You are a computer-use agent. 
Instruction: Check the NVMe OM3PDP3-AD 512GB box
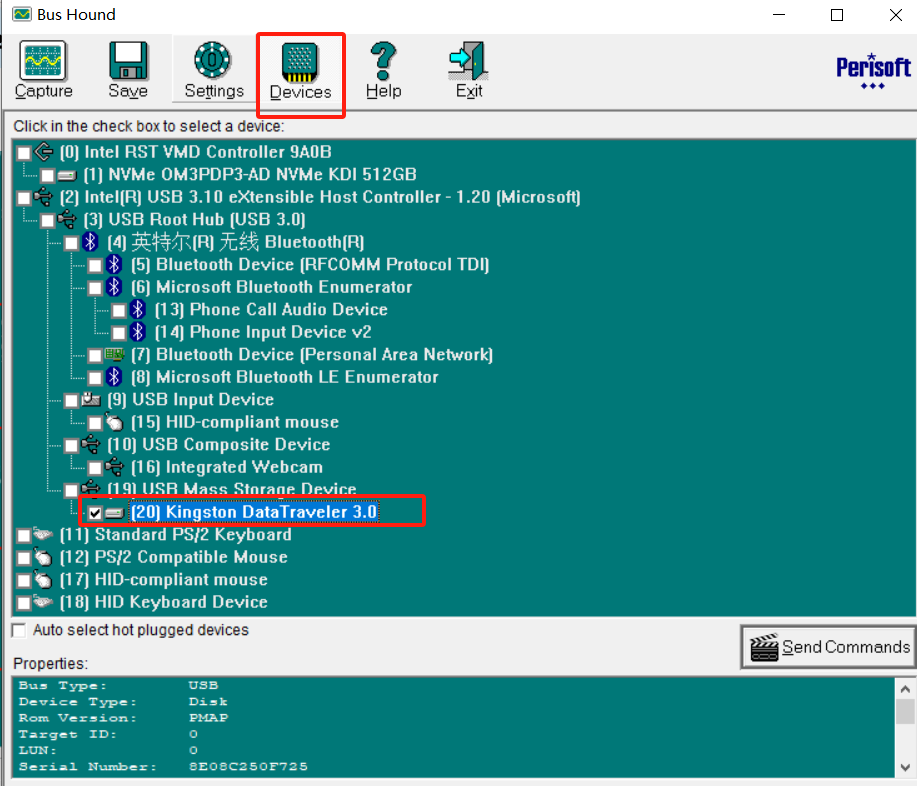(48, 175)
